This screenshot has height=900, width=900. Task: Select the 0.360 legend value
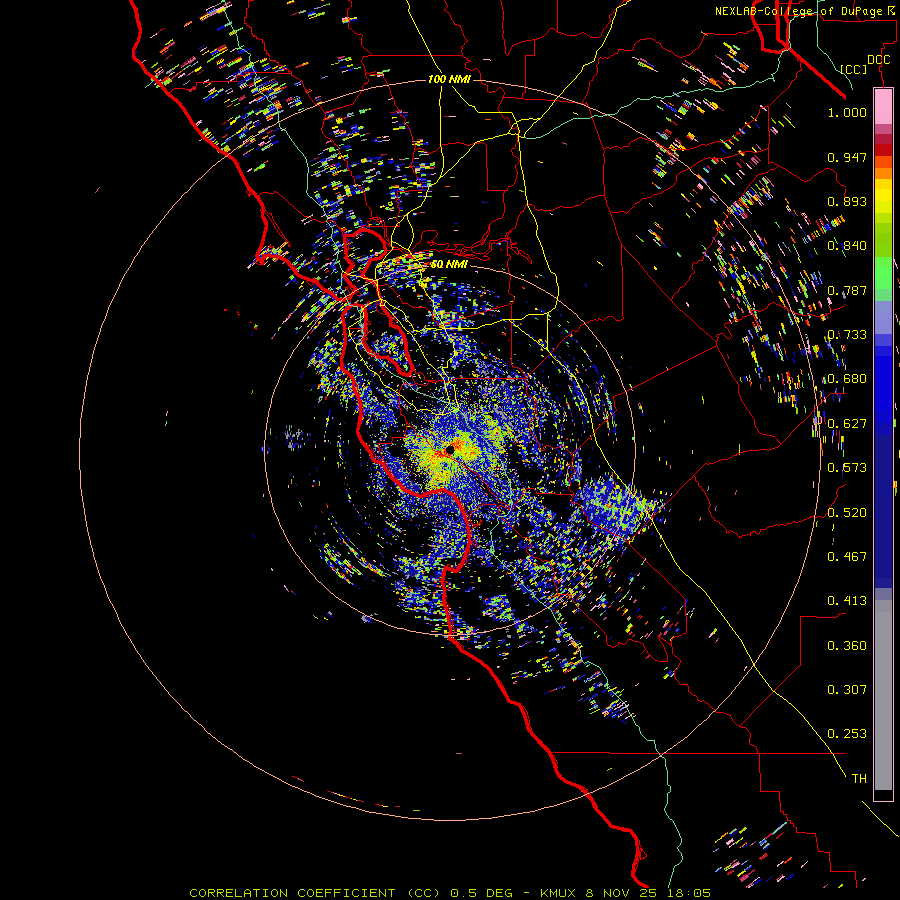pos(847,646)
